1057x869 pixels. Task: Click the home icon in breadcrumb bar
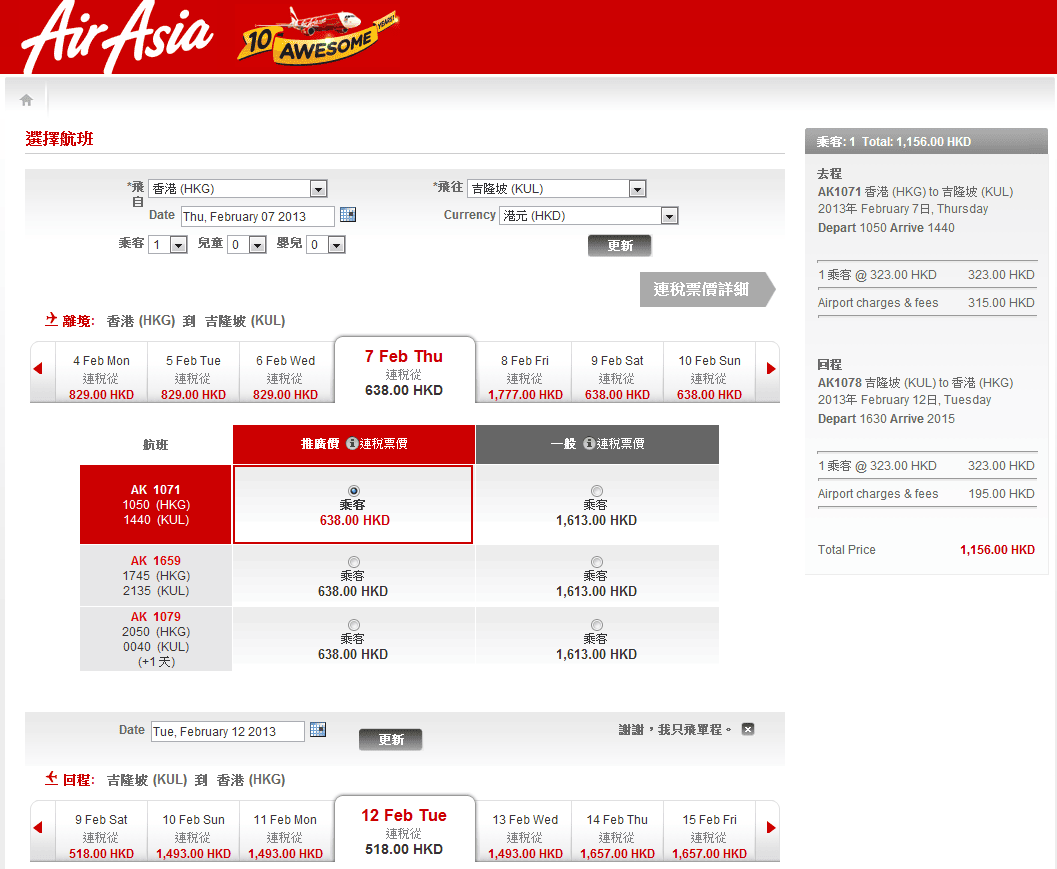pos(26,100)
